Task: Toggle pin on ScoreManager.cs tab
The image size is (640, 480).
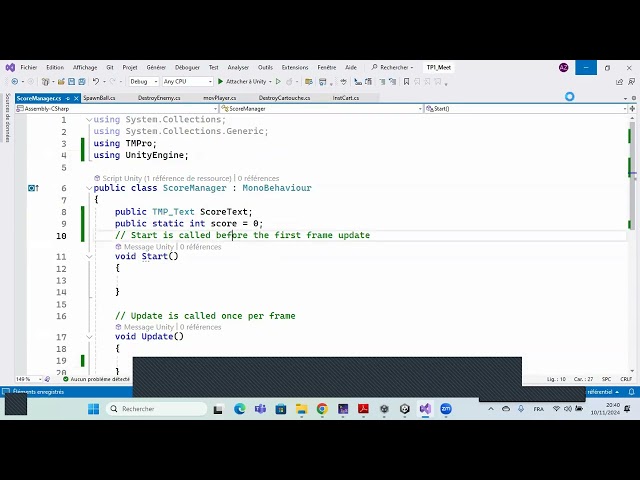Action: click(x=68, y=98)
